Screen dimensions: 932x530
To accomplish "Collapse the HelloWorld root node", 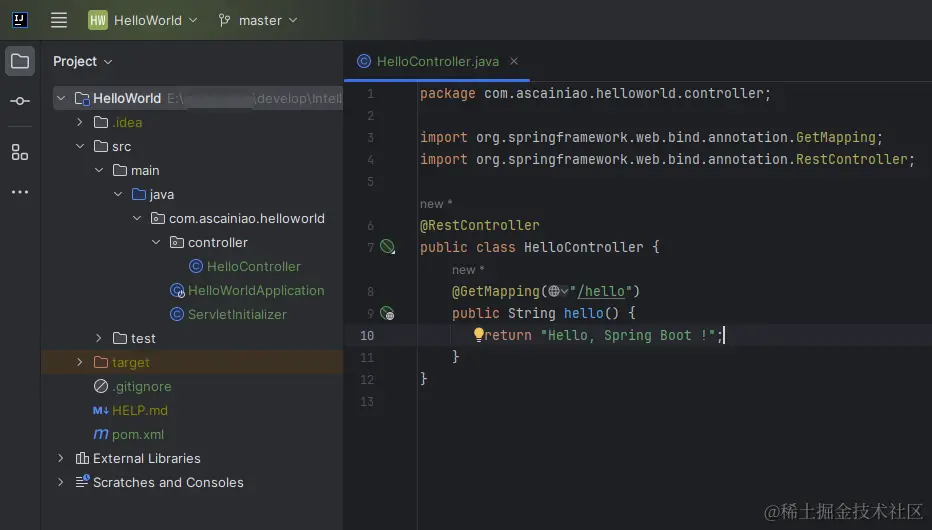I will click(61, 98).
